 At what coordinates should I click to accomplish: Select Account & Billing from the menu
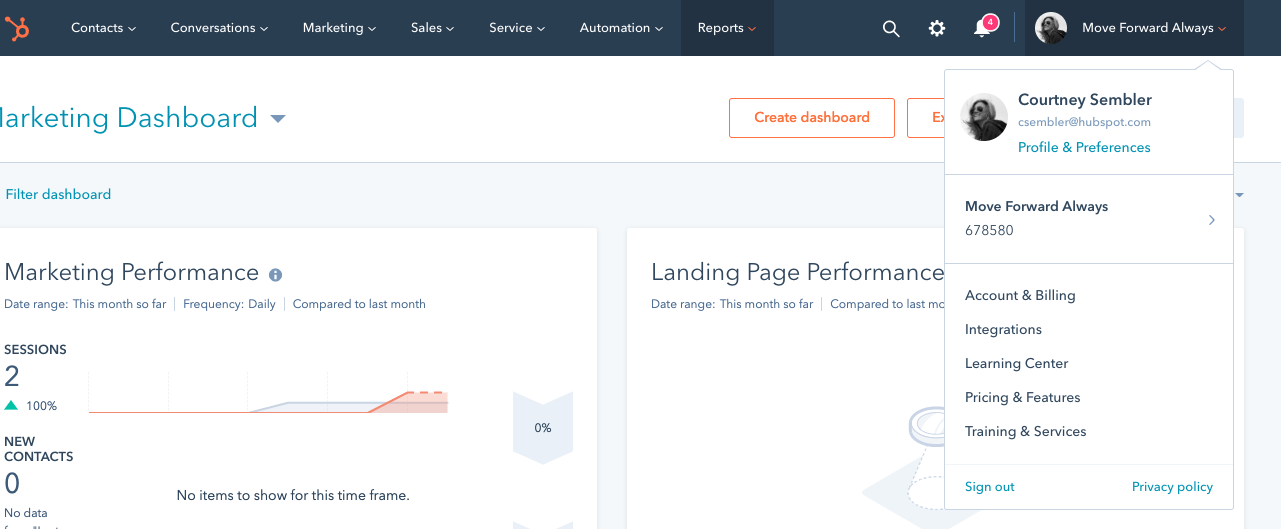pyautogui.click(x=1020, y=295)
